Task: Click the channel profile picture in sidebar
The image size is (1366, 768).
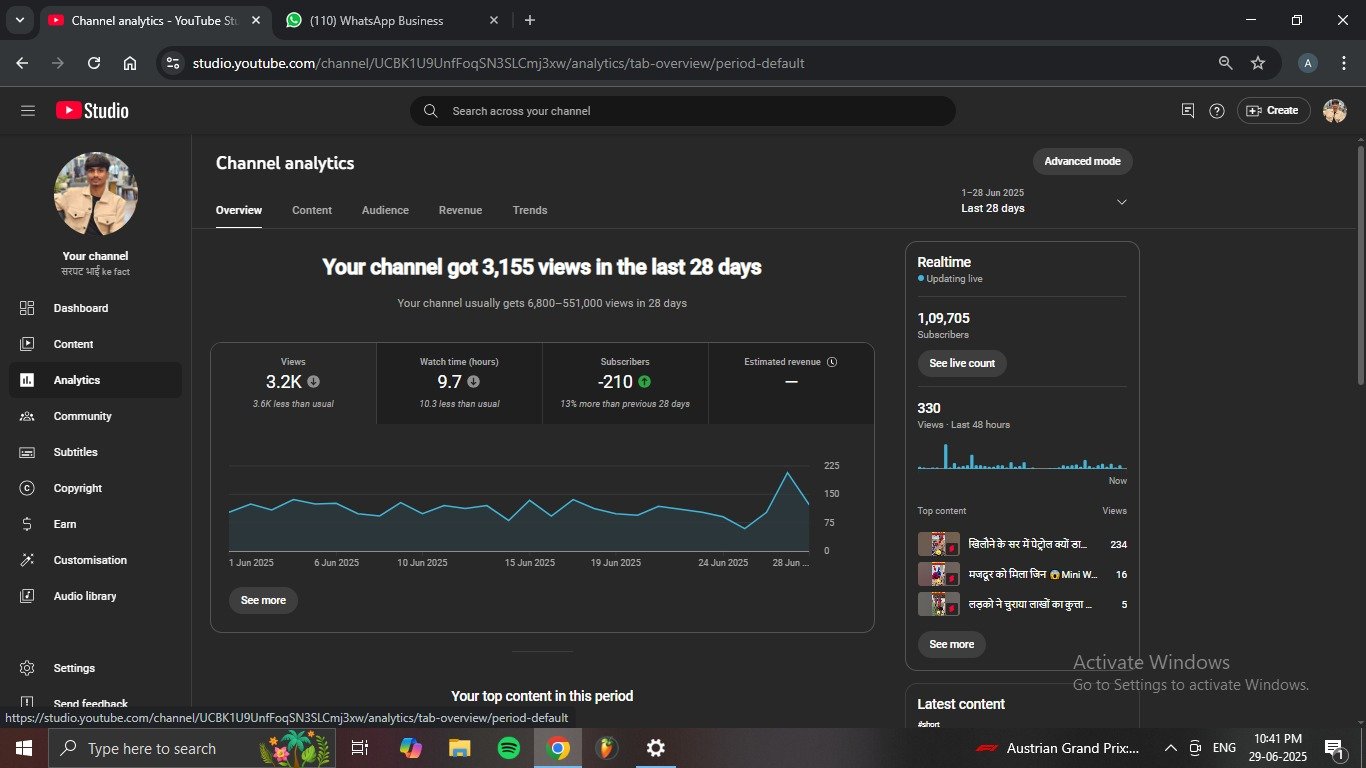Action: [x=95, y=194]
